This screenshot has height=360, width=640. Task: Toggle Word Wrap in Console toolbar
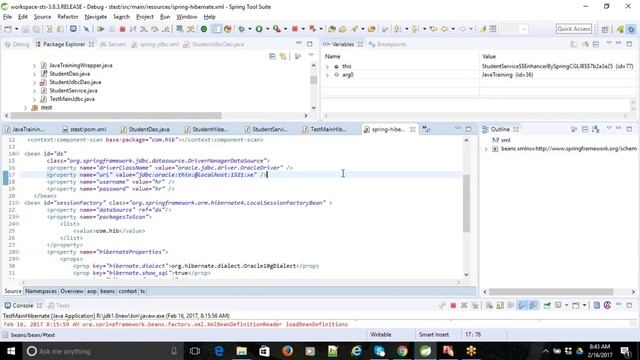pos(511,305)
